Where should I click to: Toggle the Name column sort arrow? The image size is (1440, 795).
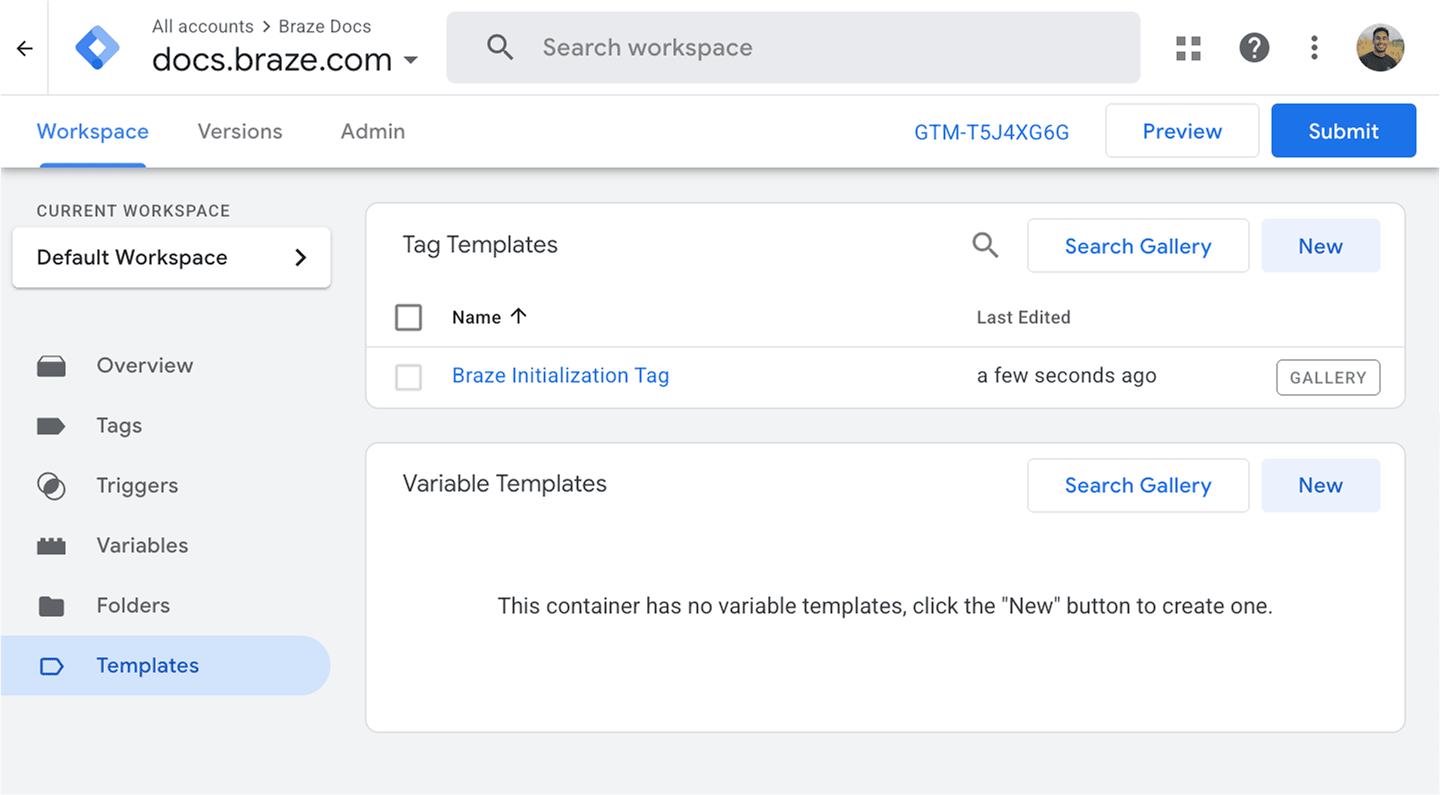tap(519, 316)
